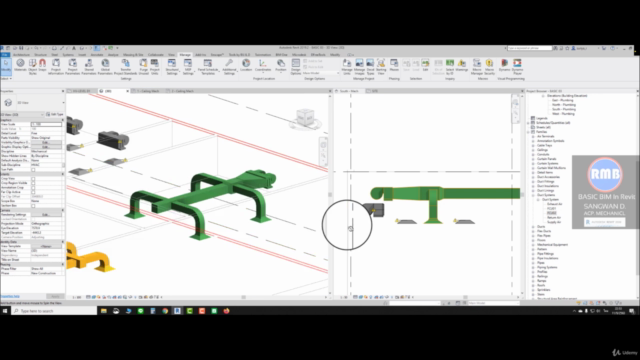
Task: Click Select by ID
Action: (x=449, y=67)
